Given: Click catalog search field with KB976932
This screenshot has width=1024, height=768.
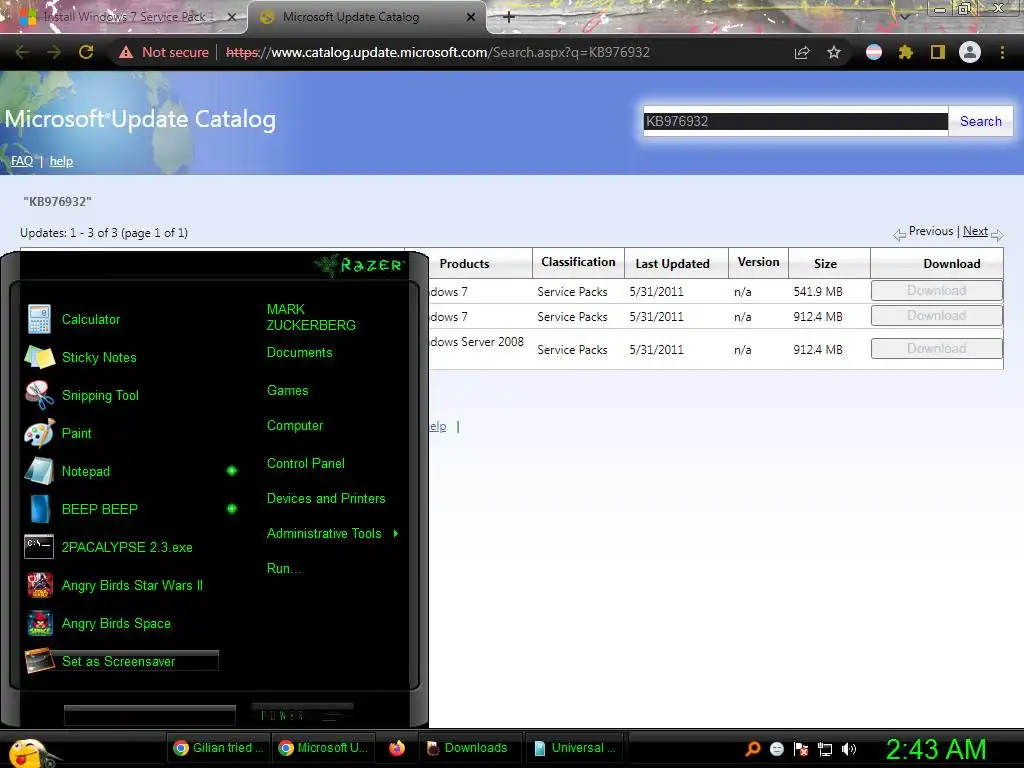Looking at the screenshot, I should coord(795,121).
